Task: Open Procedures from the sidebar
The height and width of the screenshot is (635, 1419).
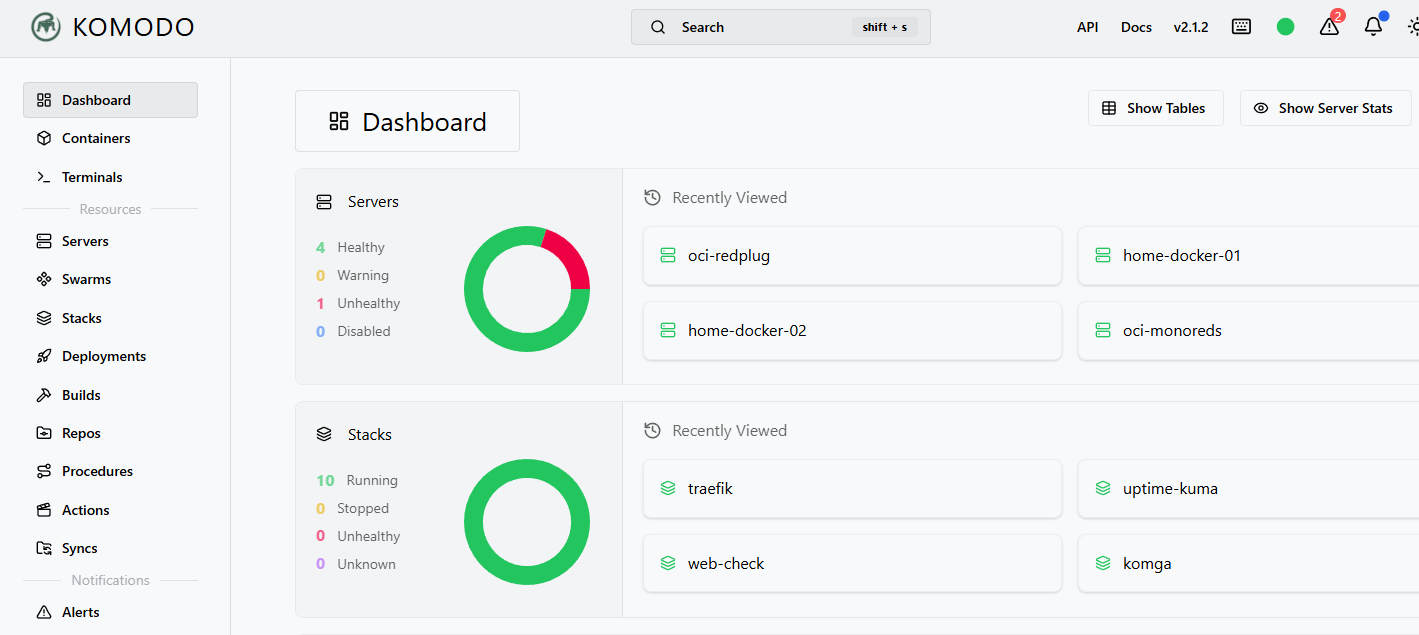Action: click(110, 471)
